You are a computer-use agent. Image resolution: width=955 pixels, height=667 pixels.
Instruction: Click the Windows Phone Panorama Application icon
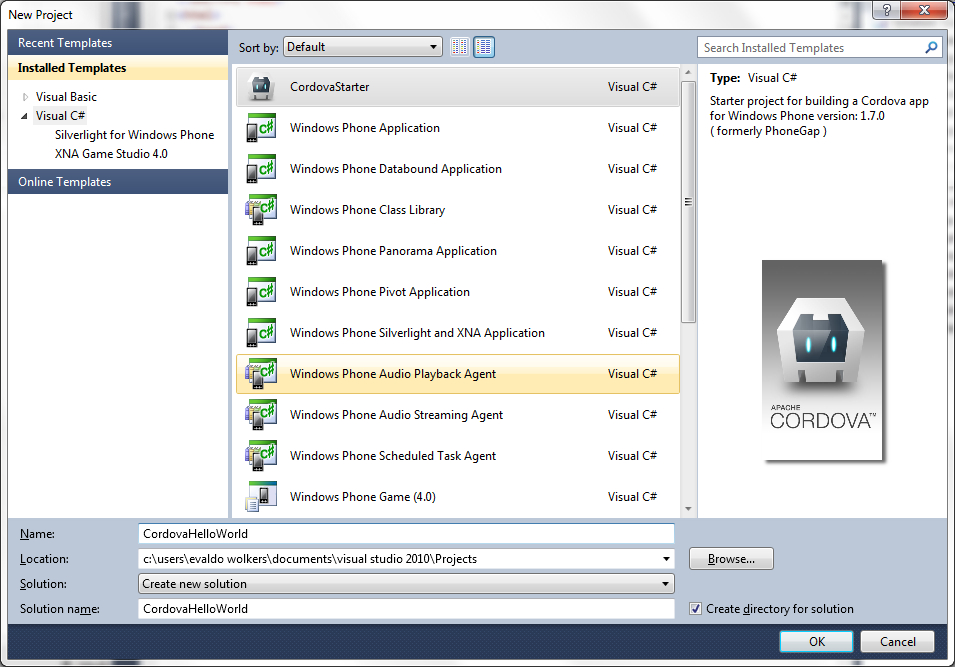click(x=260, y=250)
